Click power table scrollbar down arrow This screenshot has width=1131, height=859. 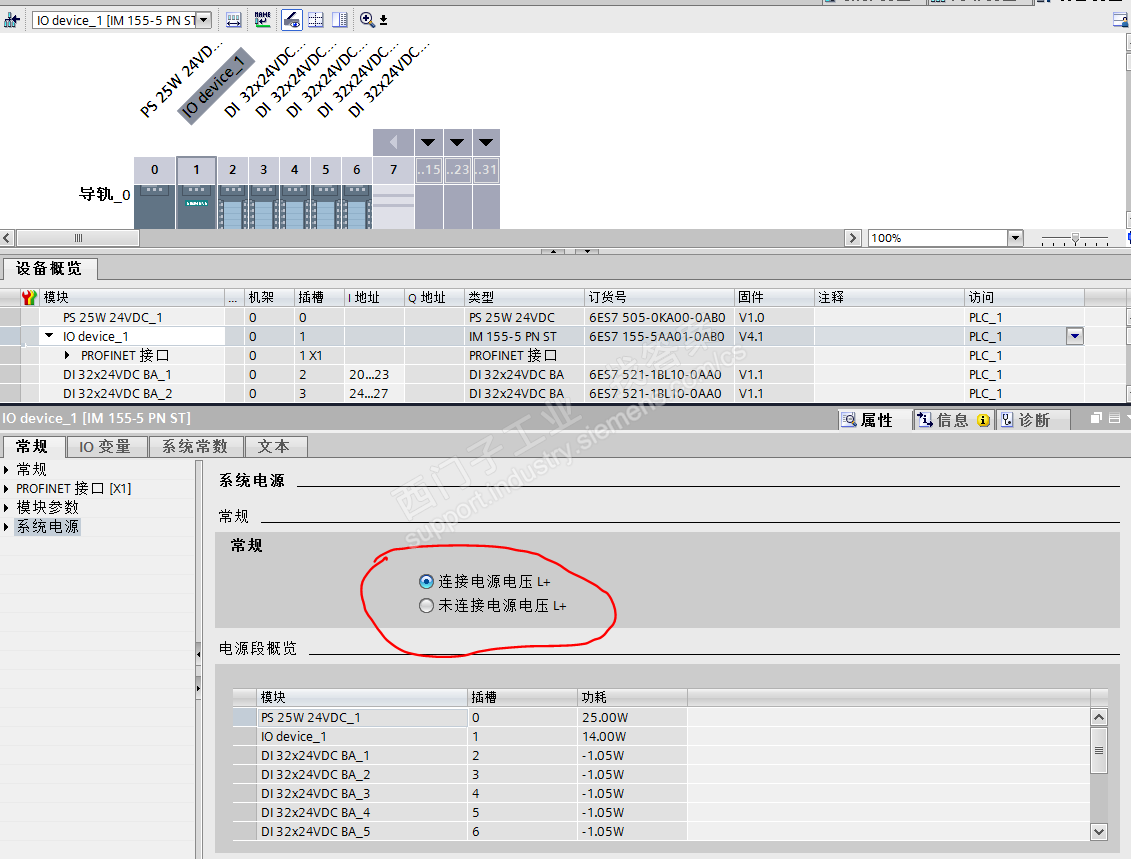click(x=1099, y=832)
